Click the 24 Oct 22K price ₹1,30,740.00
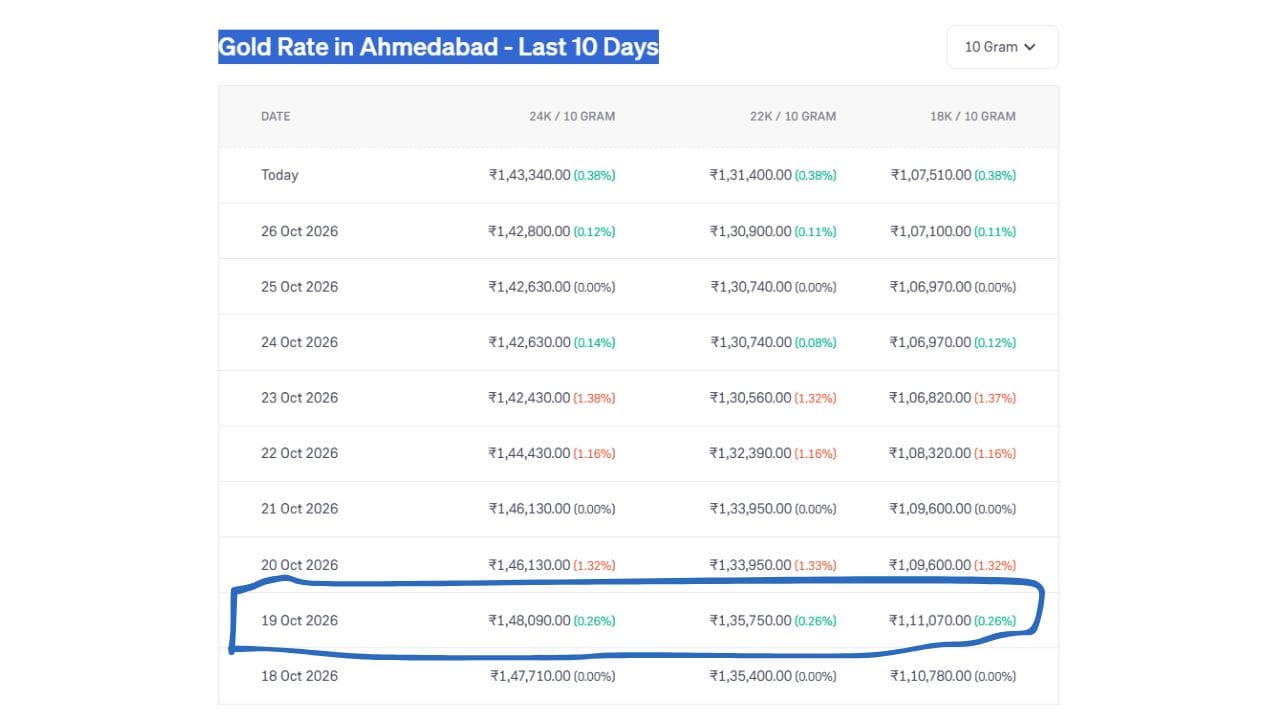 click(751, 342)
